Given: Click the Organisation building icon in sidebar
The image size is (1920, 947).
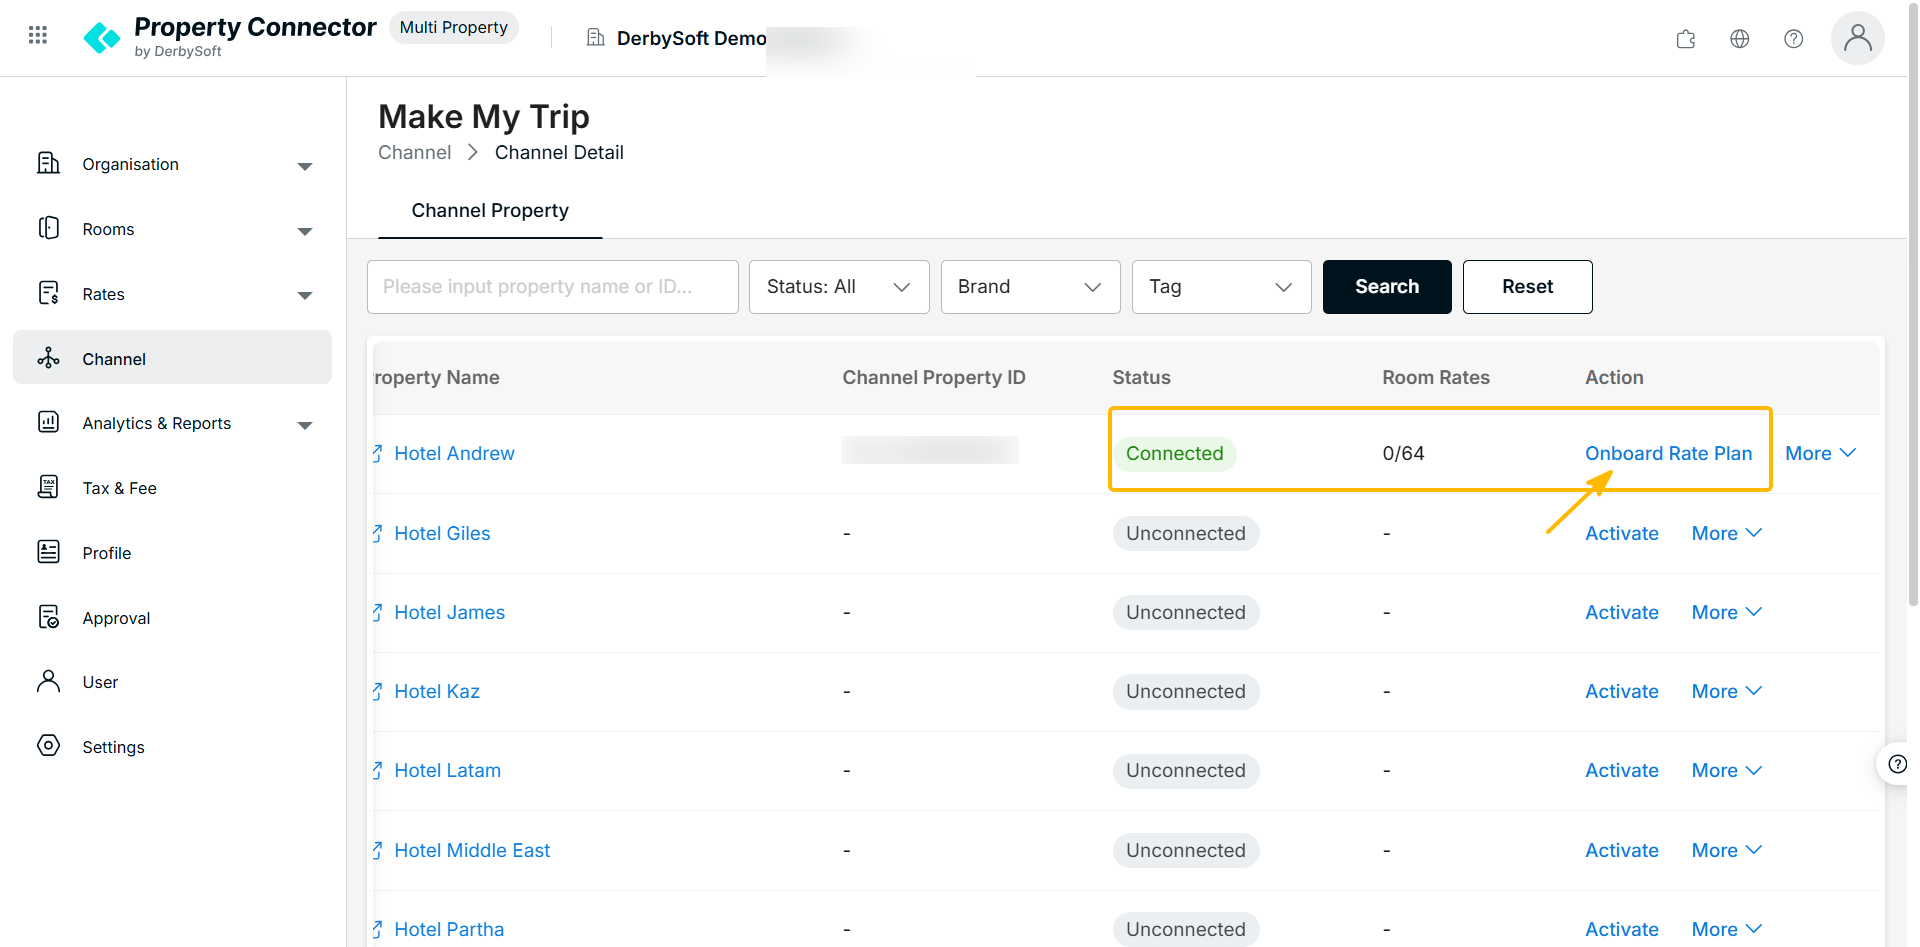Looking at the screenshot, I should tap(48, 163).
